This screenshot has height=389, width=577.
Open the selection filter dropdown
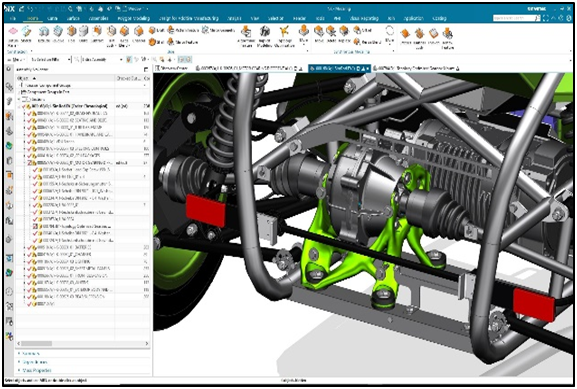pos(50,59)
